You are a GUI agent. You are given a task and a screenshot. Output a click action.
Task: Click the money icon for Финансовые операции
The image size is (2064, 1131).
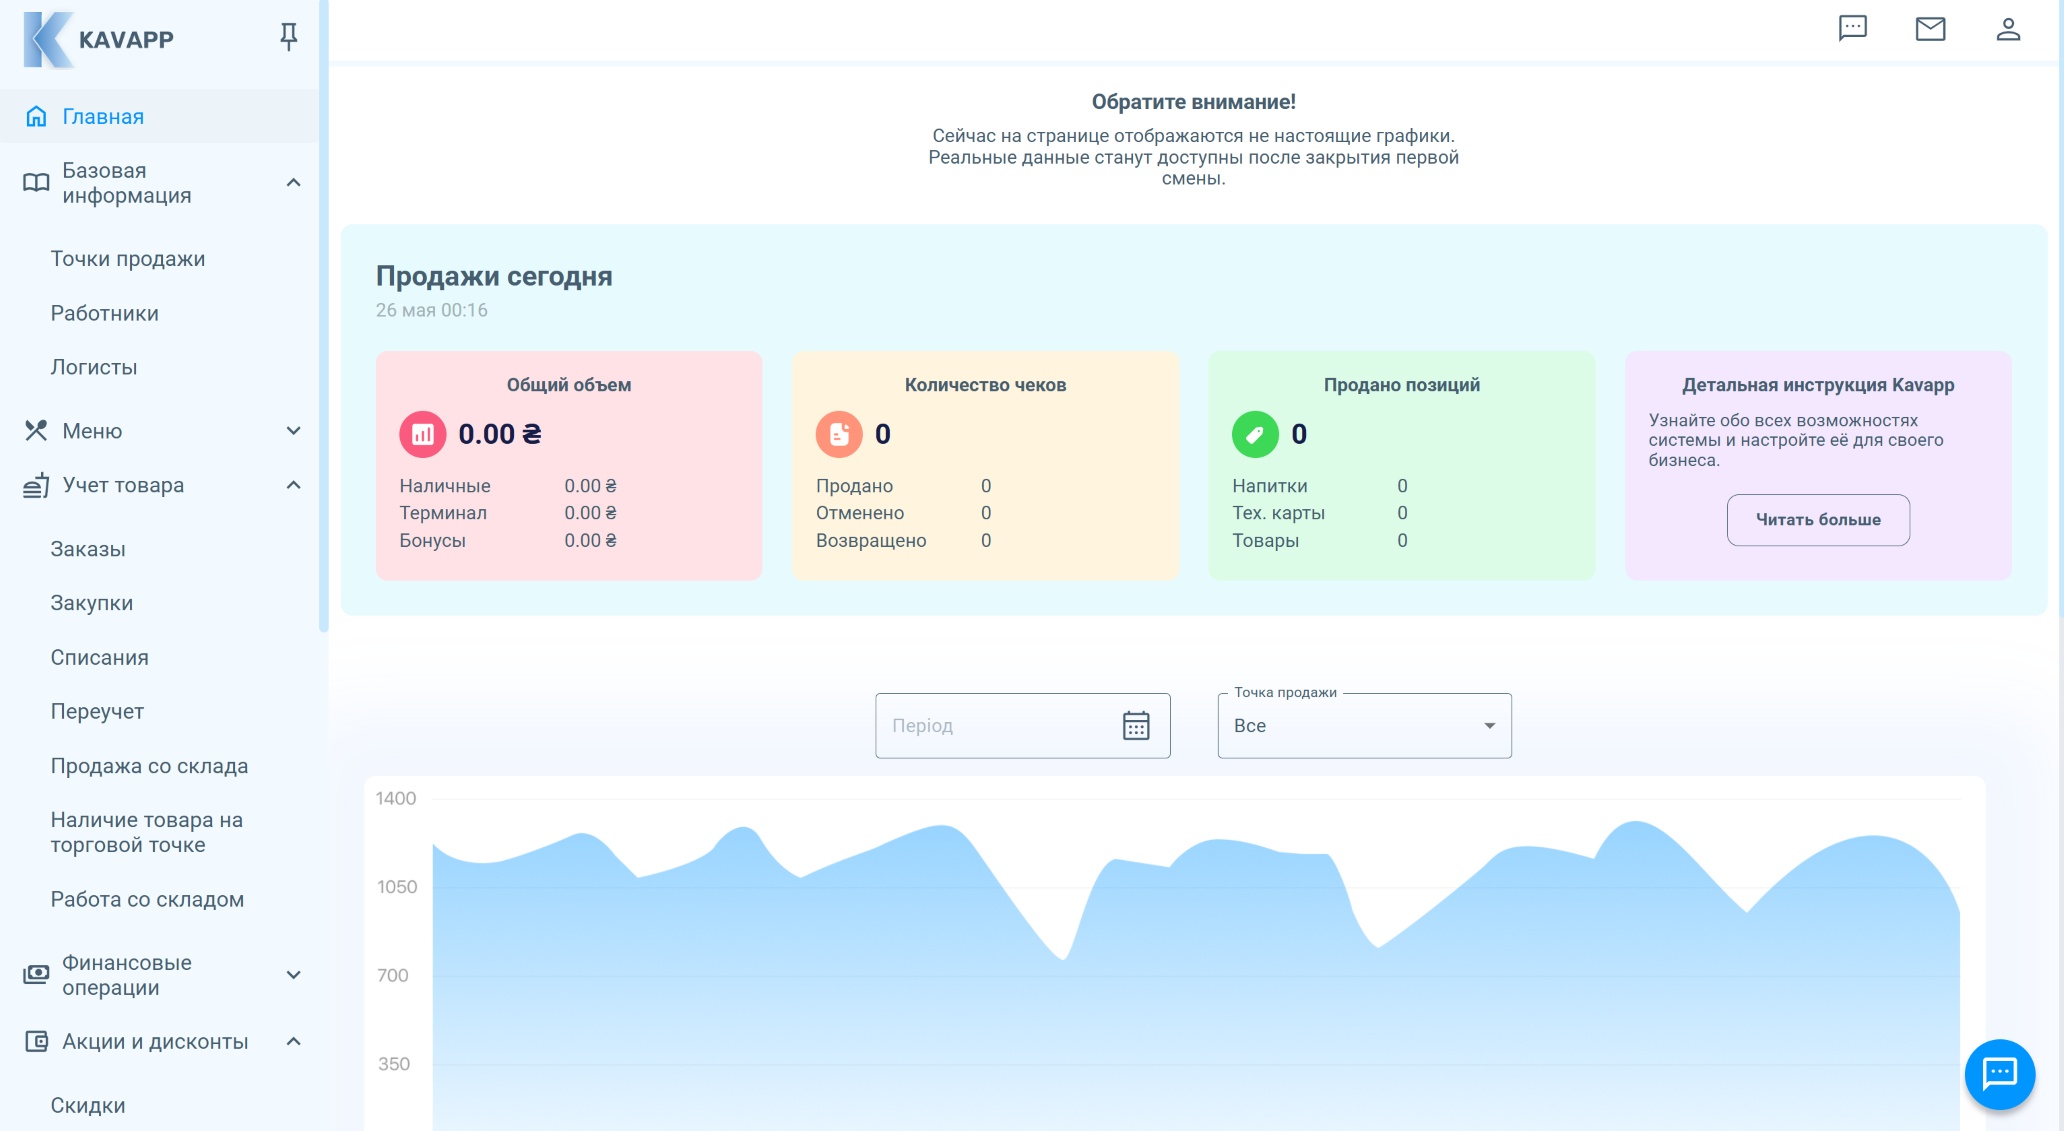[x=36, y=974]
